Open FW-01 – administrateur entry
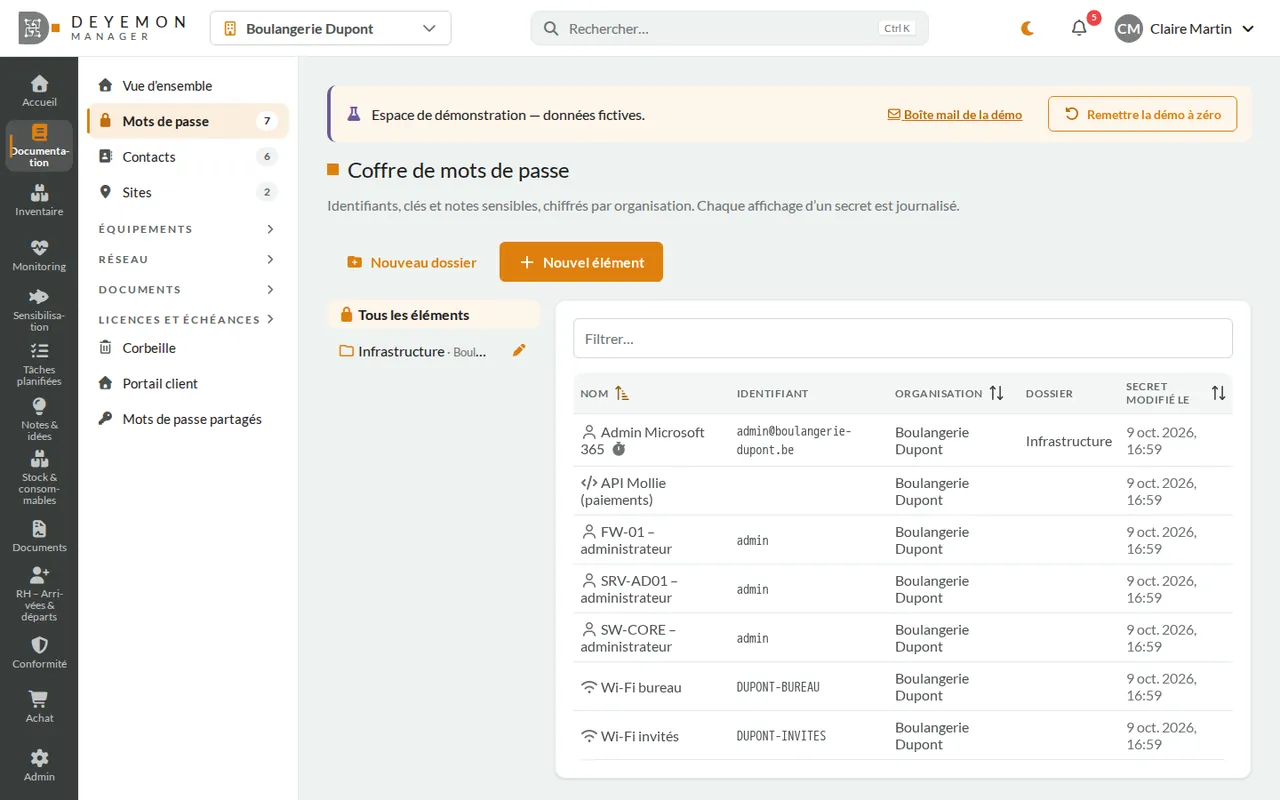The height and width of the screenshot is (800, 1280). [626, 540]
